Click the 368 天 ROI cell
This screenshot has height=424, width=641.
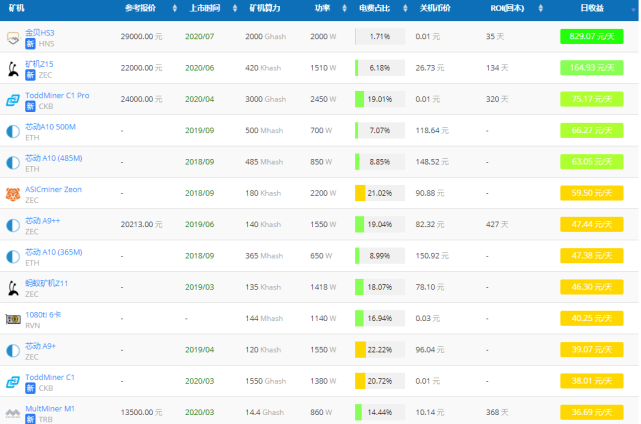point(497,412)
